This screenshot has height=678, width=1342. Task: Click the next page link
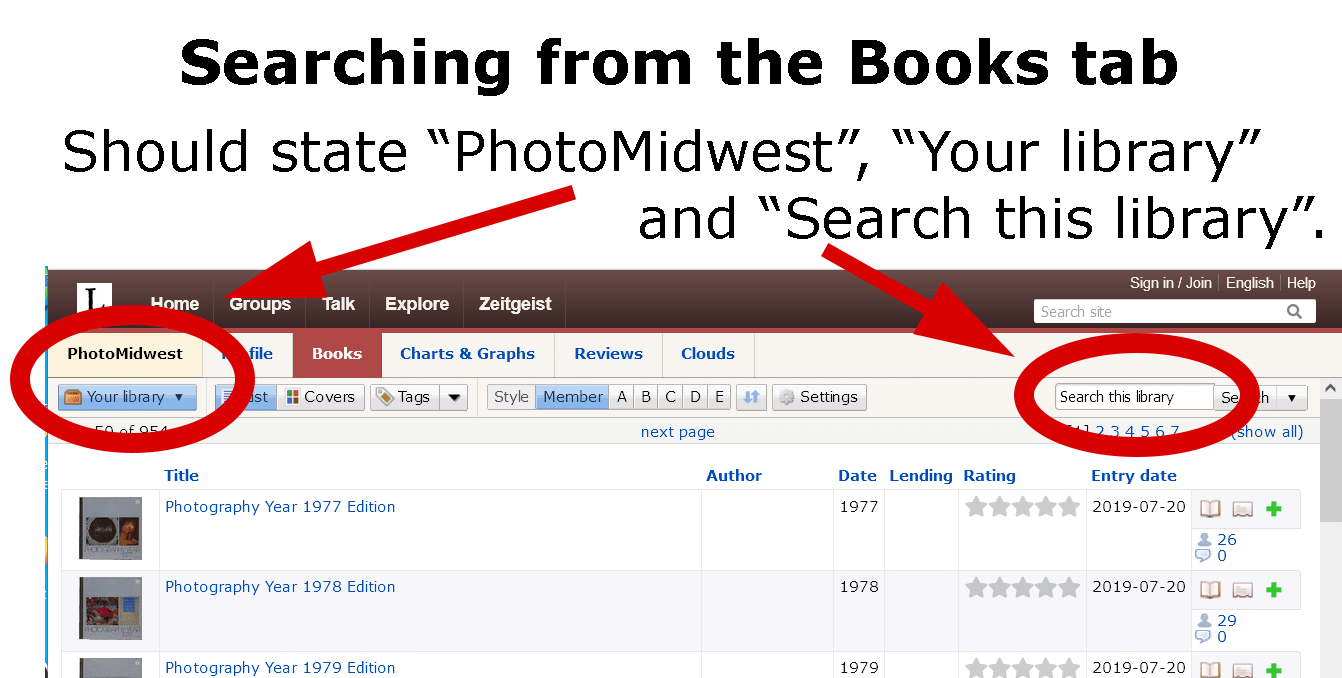click(x=678, y=432)
